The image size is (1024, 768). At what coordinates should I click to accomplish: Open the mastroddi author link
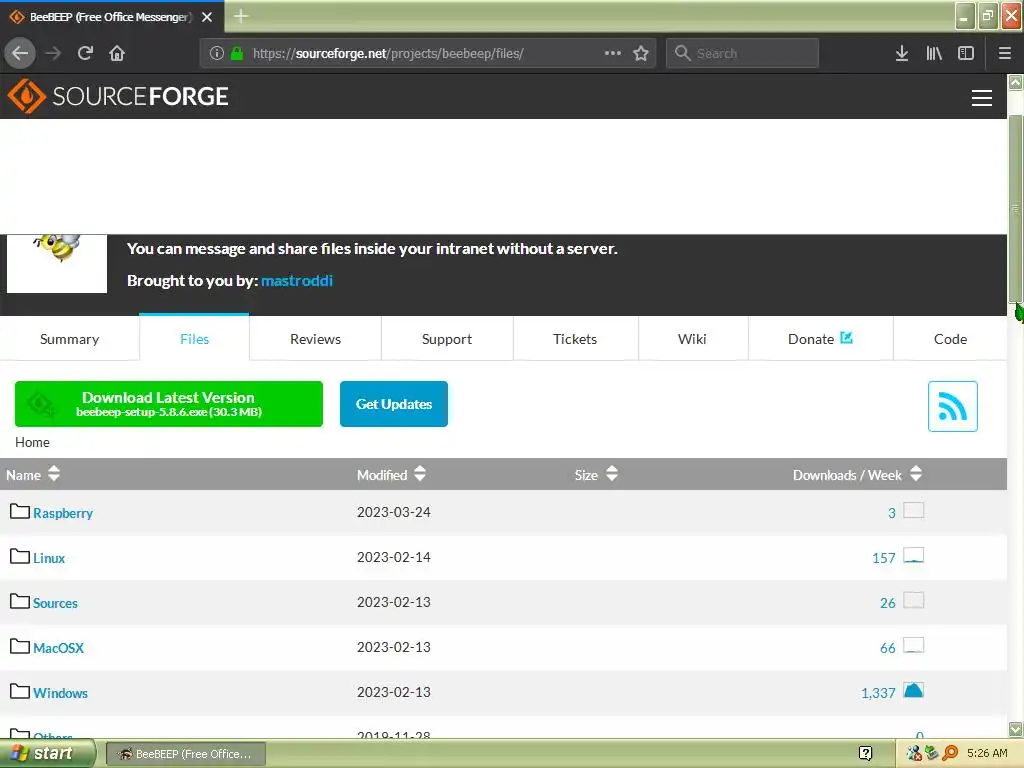pyautogui.click(x=296, y=281)
